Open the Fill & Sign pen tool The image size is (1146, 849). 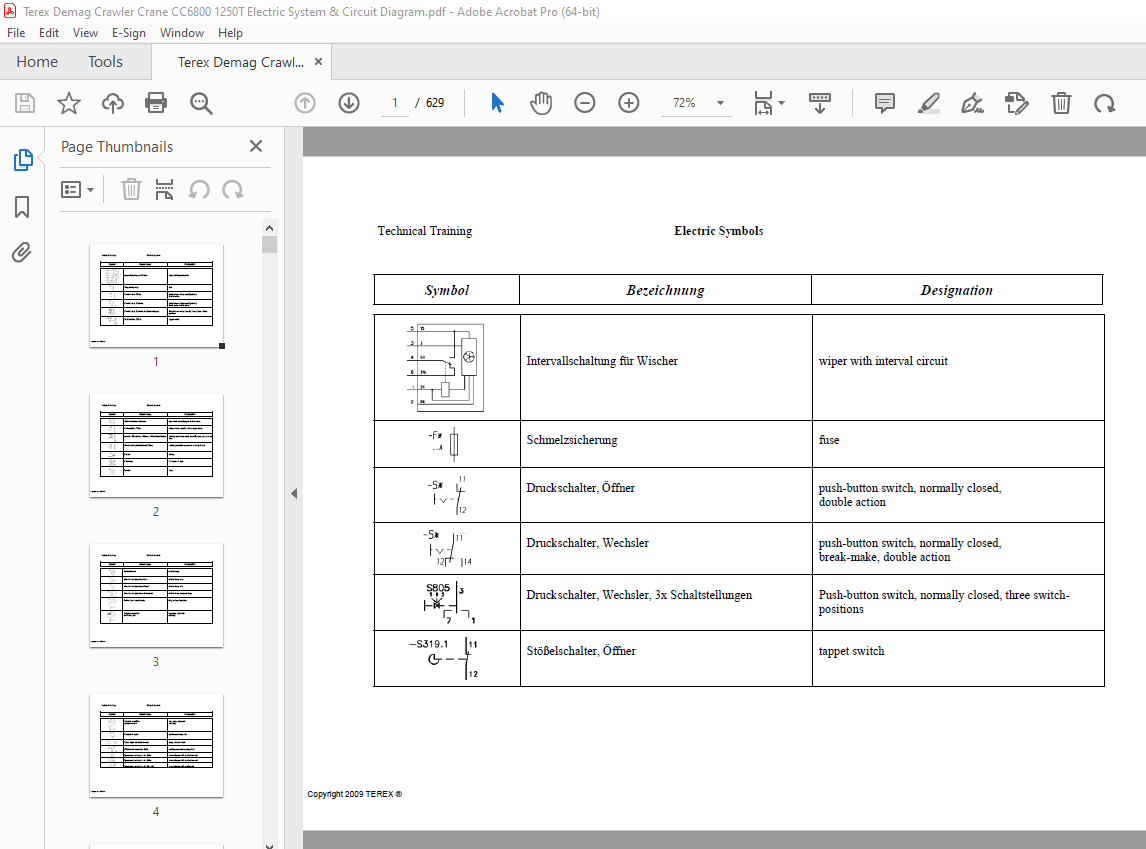tap(972, 103)
